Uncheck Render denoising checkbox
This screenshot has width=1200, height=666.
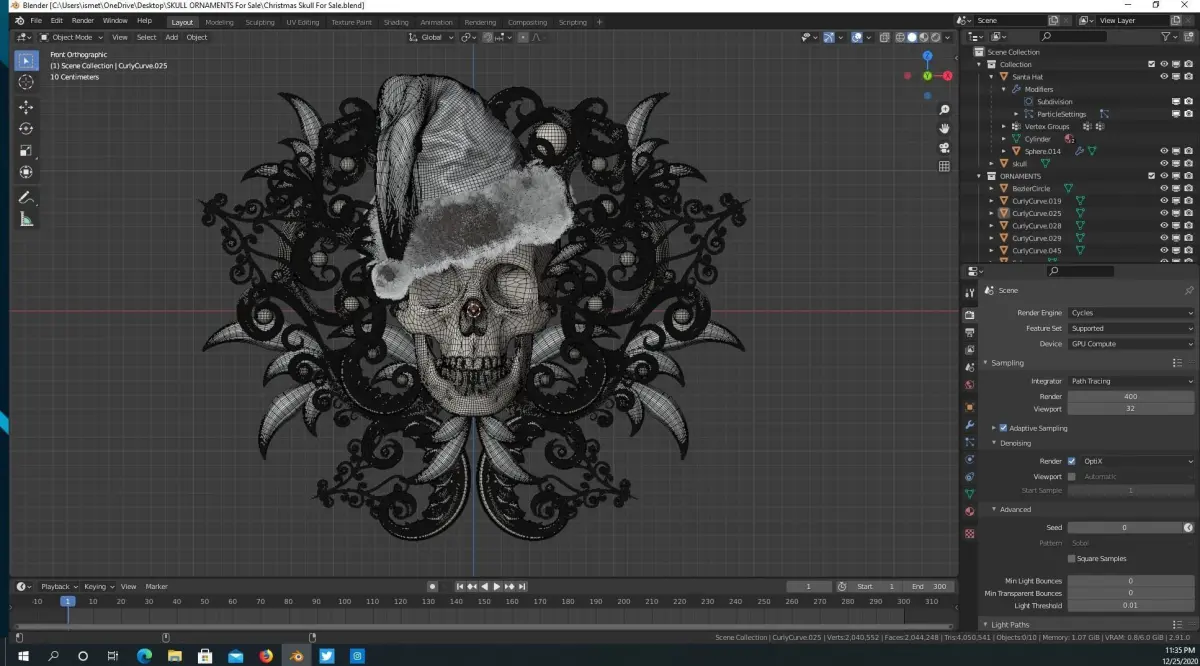point(1072,461)
